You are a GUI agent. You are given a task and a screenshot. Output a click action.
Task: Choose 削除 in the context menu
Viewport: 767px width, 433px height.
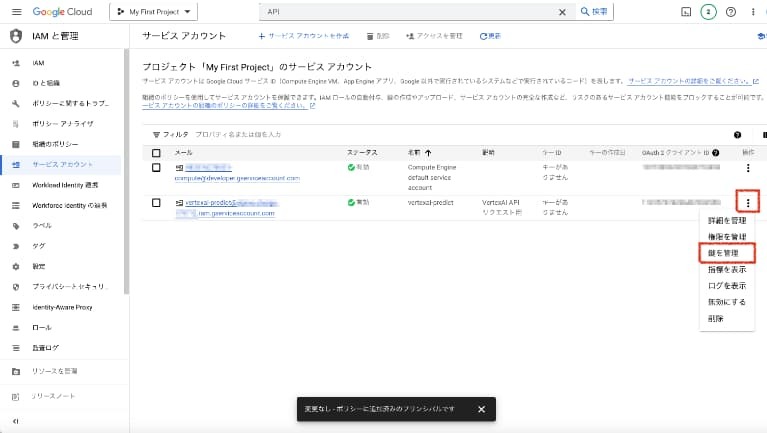715,318
